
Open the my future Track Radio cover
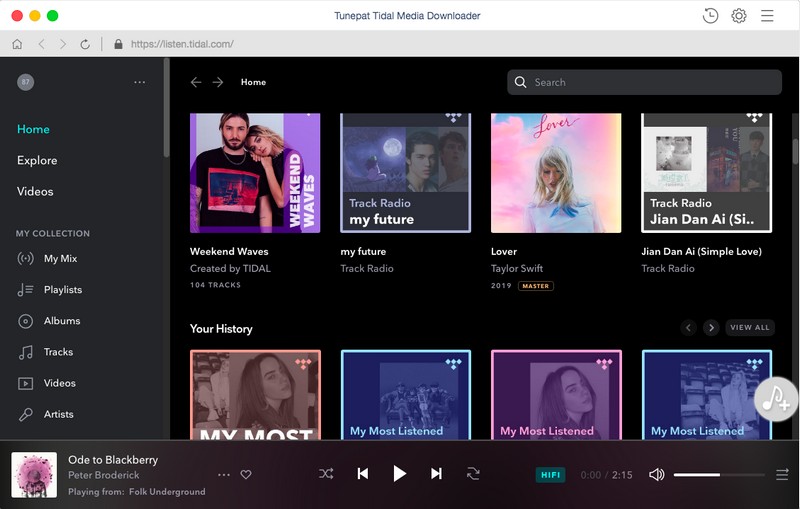pyautogui.click(x=406, y=173)
